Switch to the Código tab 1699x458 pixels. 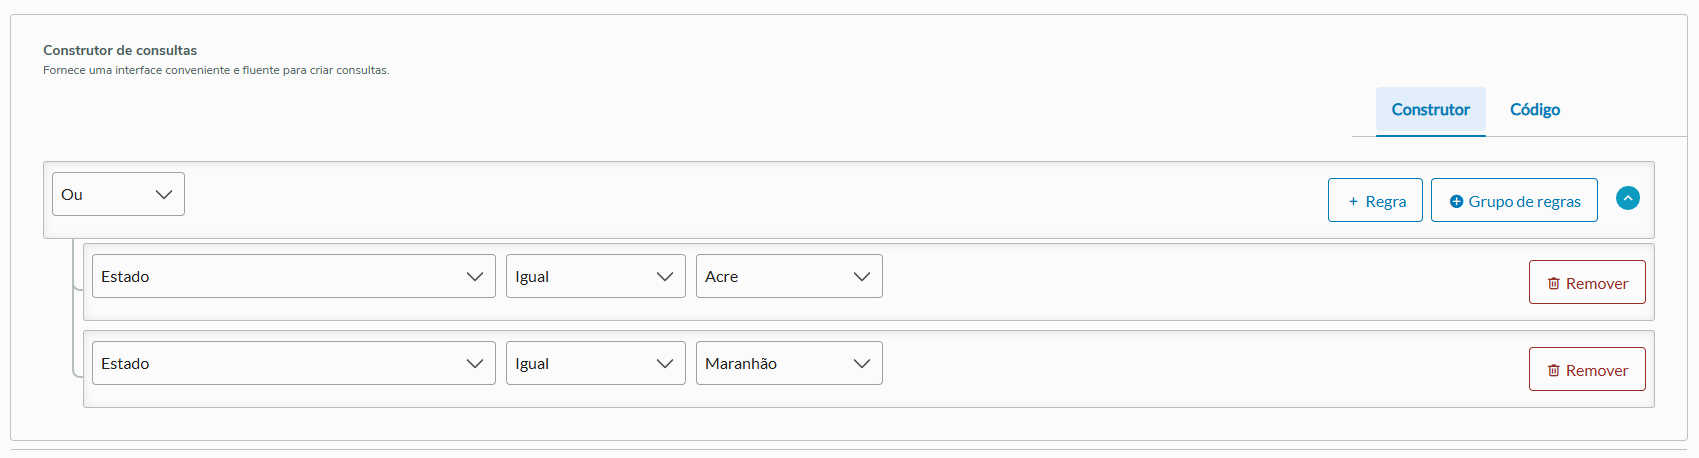pos(1534,110)
